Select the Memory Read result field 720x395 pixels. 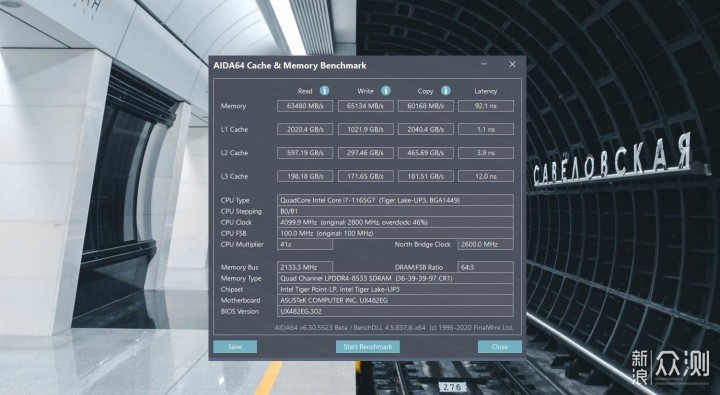(305, 106)
